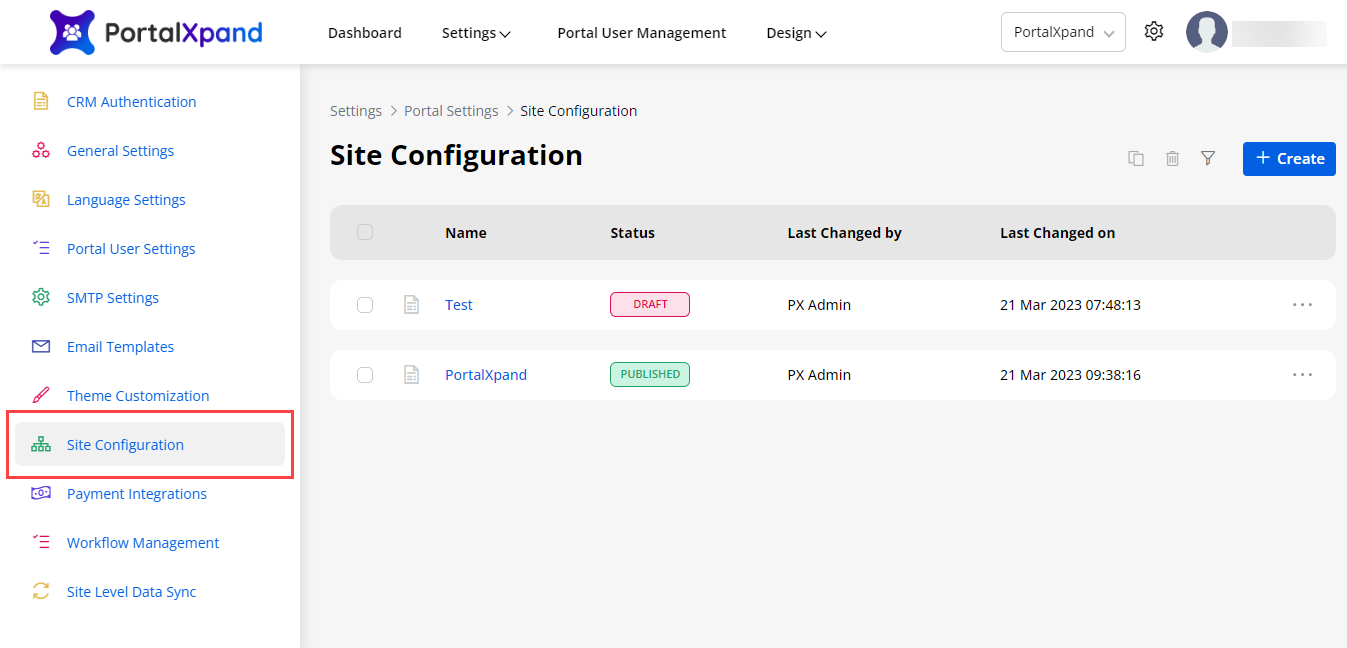Check the box for the Test row
Viewport: 1347px width, 648px height.
click(x=365, y=305)
